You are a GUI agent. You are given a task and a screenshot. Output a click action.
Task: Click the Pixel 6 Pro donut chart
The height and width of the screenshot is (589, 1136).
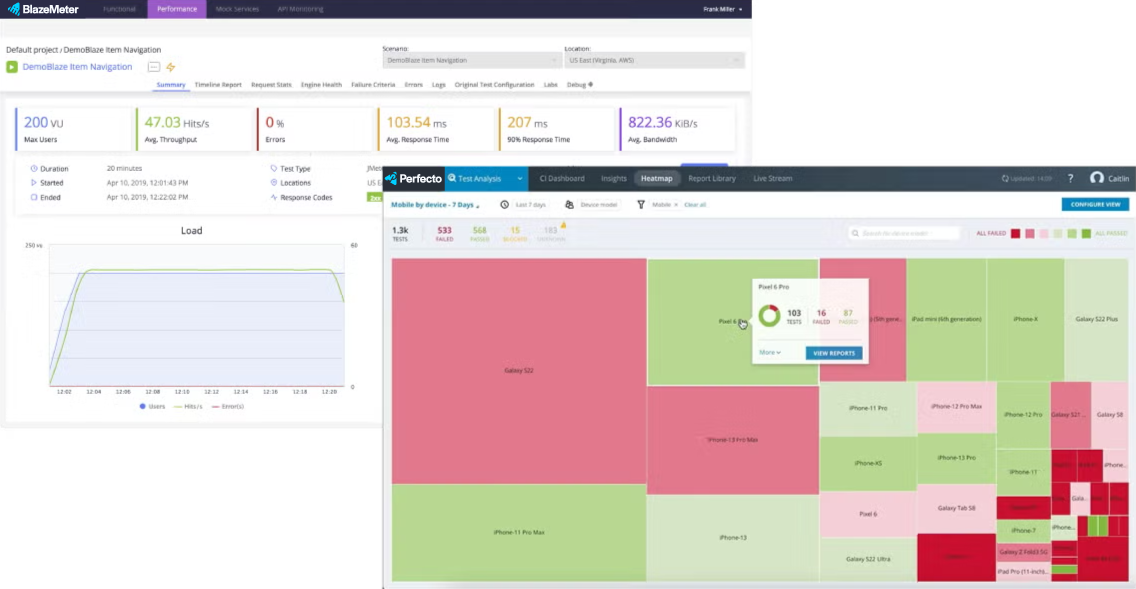(x=769, y=316)
